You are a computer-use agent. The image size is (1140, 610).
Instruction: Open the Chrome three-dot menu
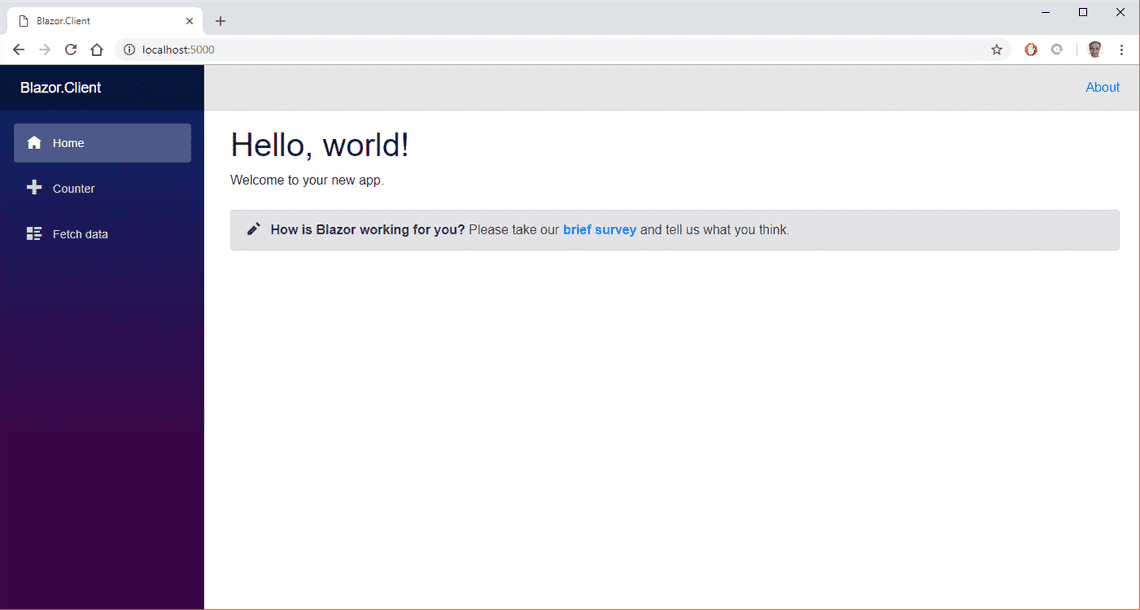1121,49
